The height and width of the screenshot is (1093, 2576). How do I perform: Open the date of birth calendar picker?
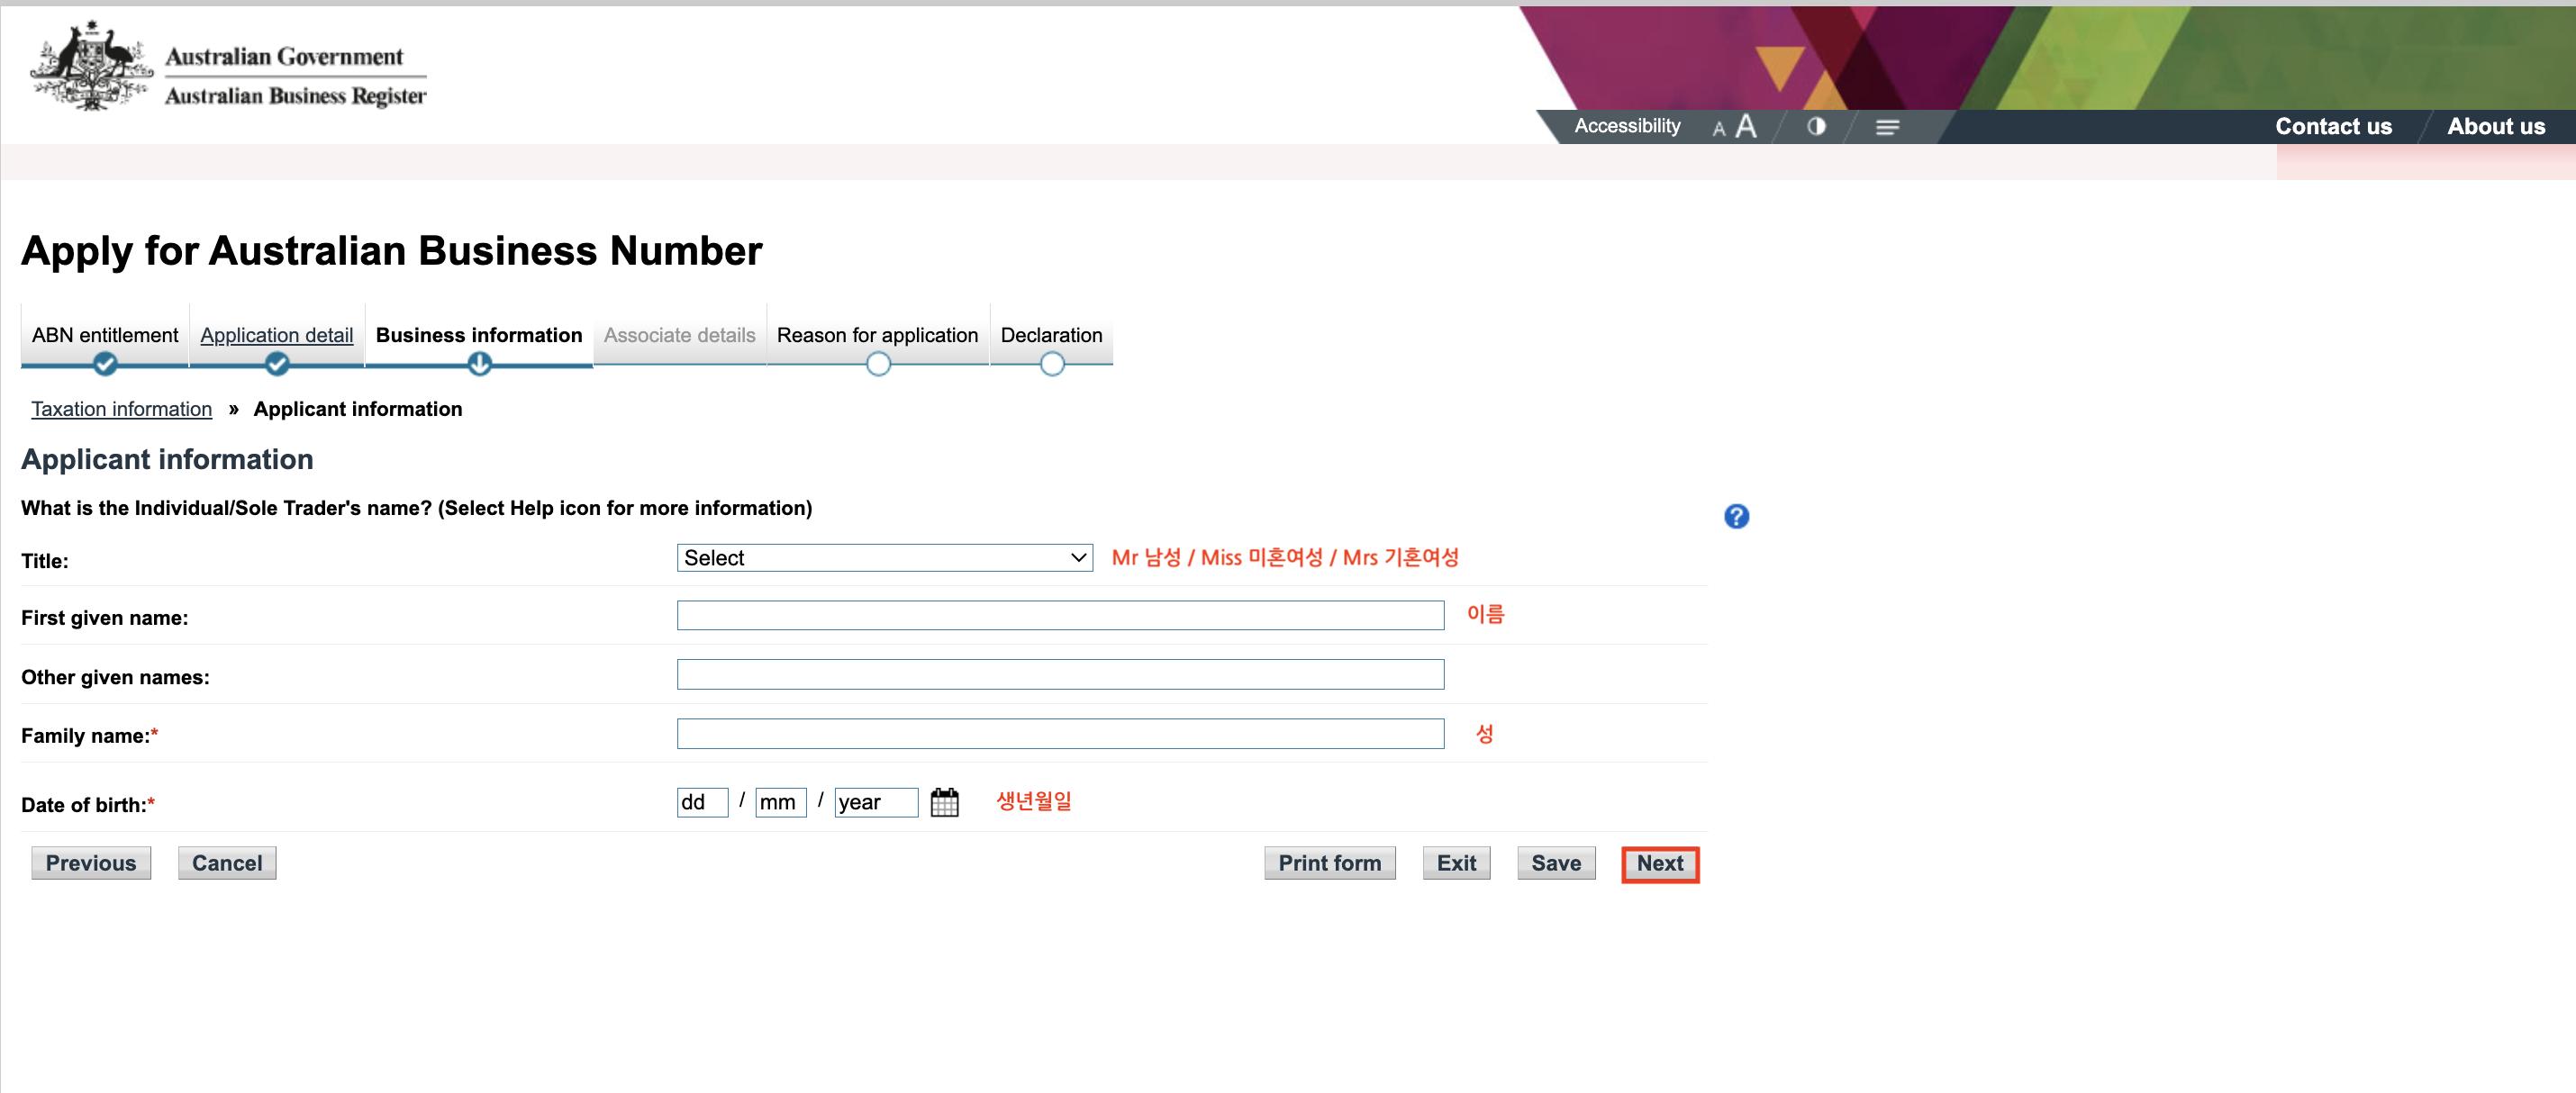click(944, 802)
